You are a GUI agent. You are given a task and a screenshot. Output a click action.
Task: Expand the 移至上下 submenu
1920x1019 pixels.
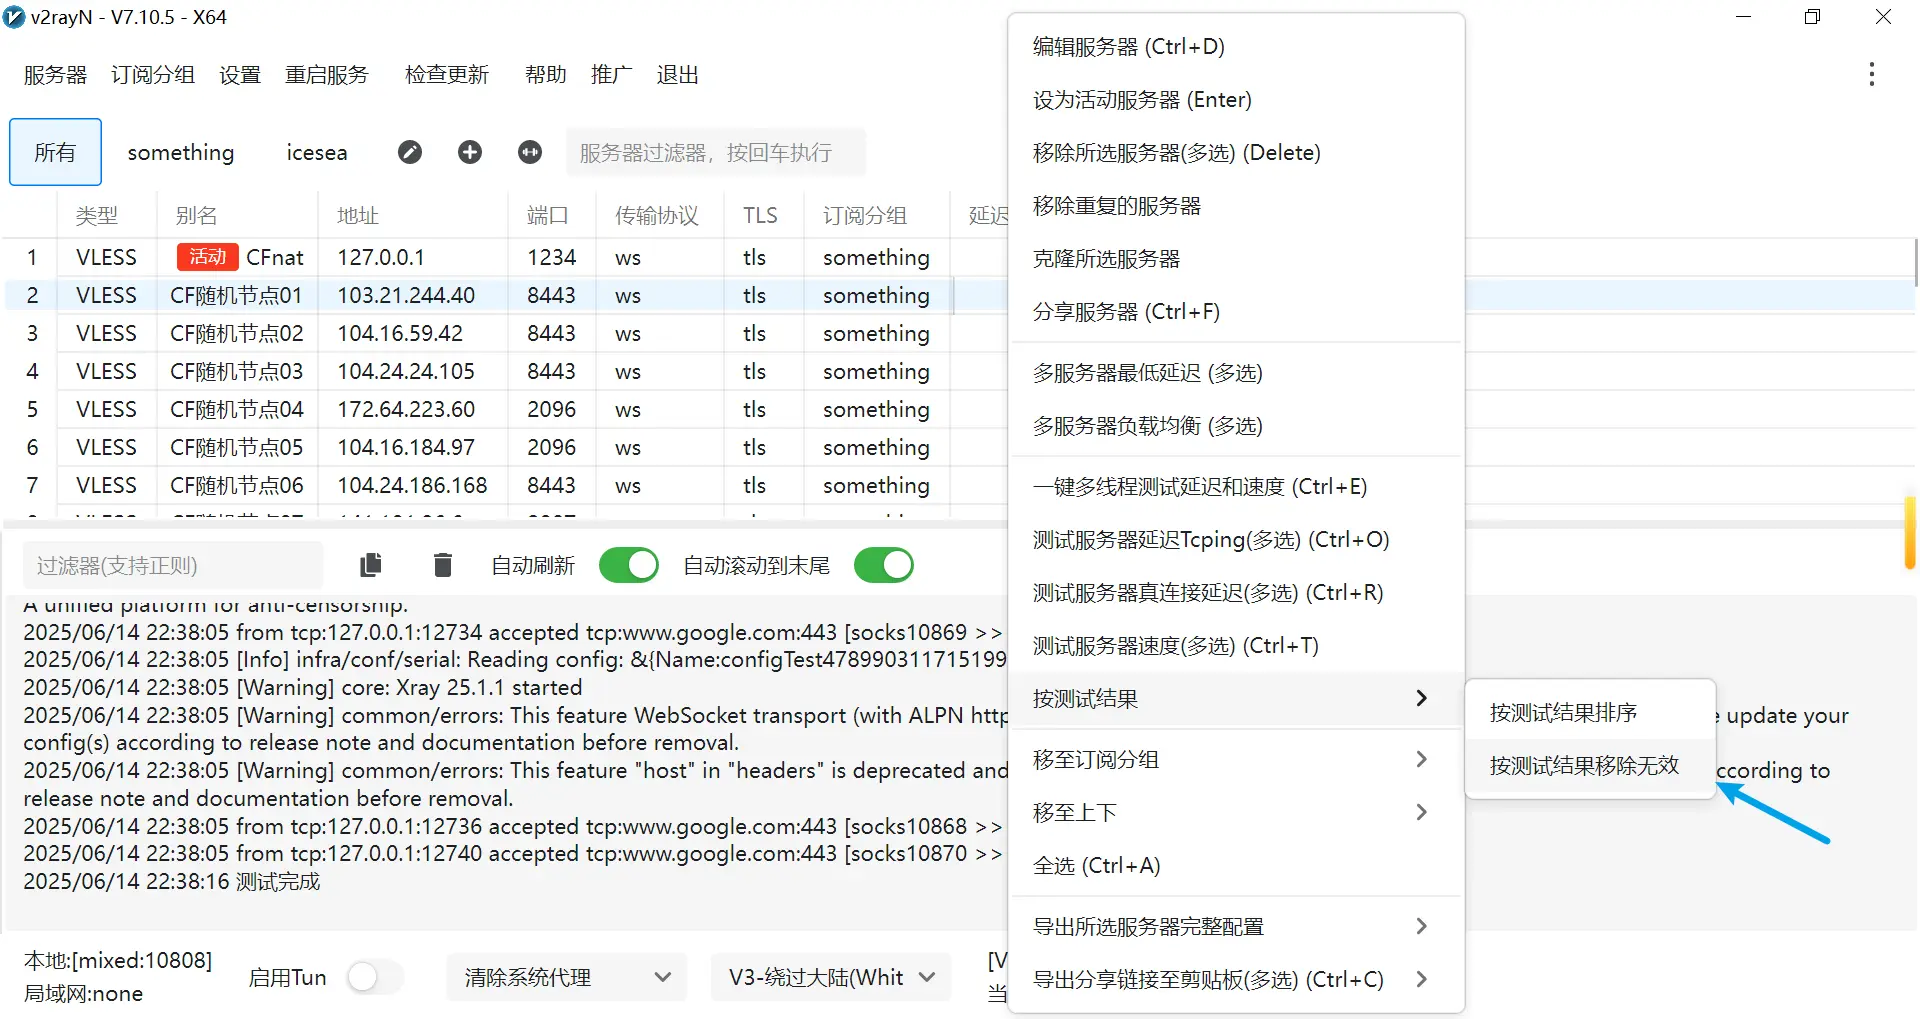pos(1236,812)
